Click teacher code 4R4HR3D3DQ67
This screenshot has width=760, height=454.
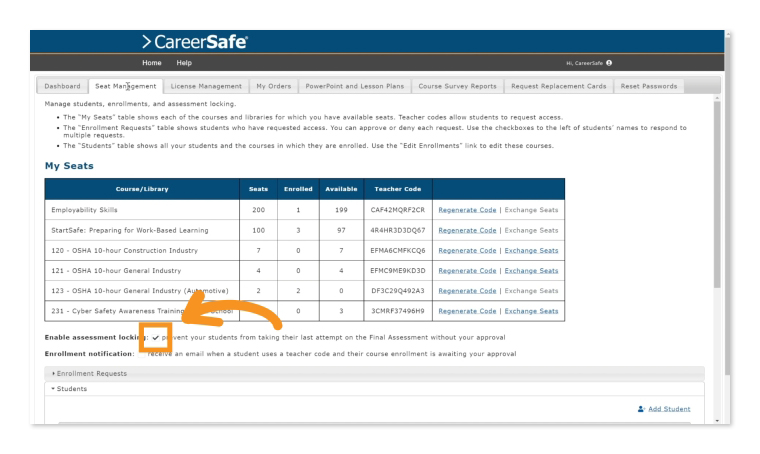pos(397,231)
